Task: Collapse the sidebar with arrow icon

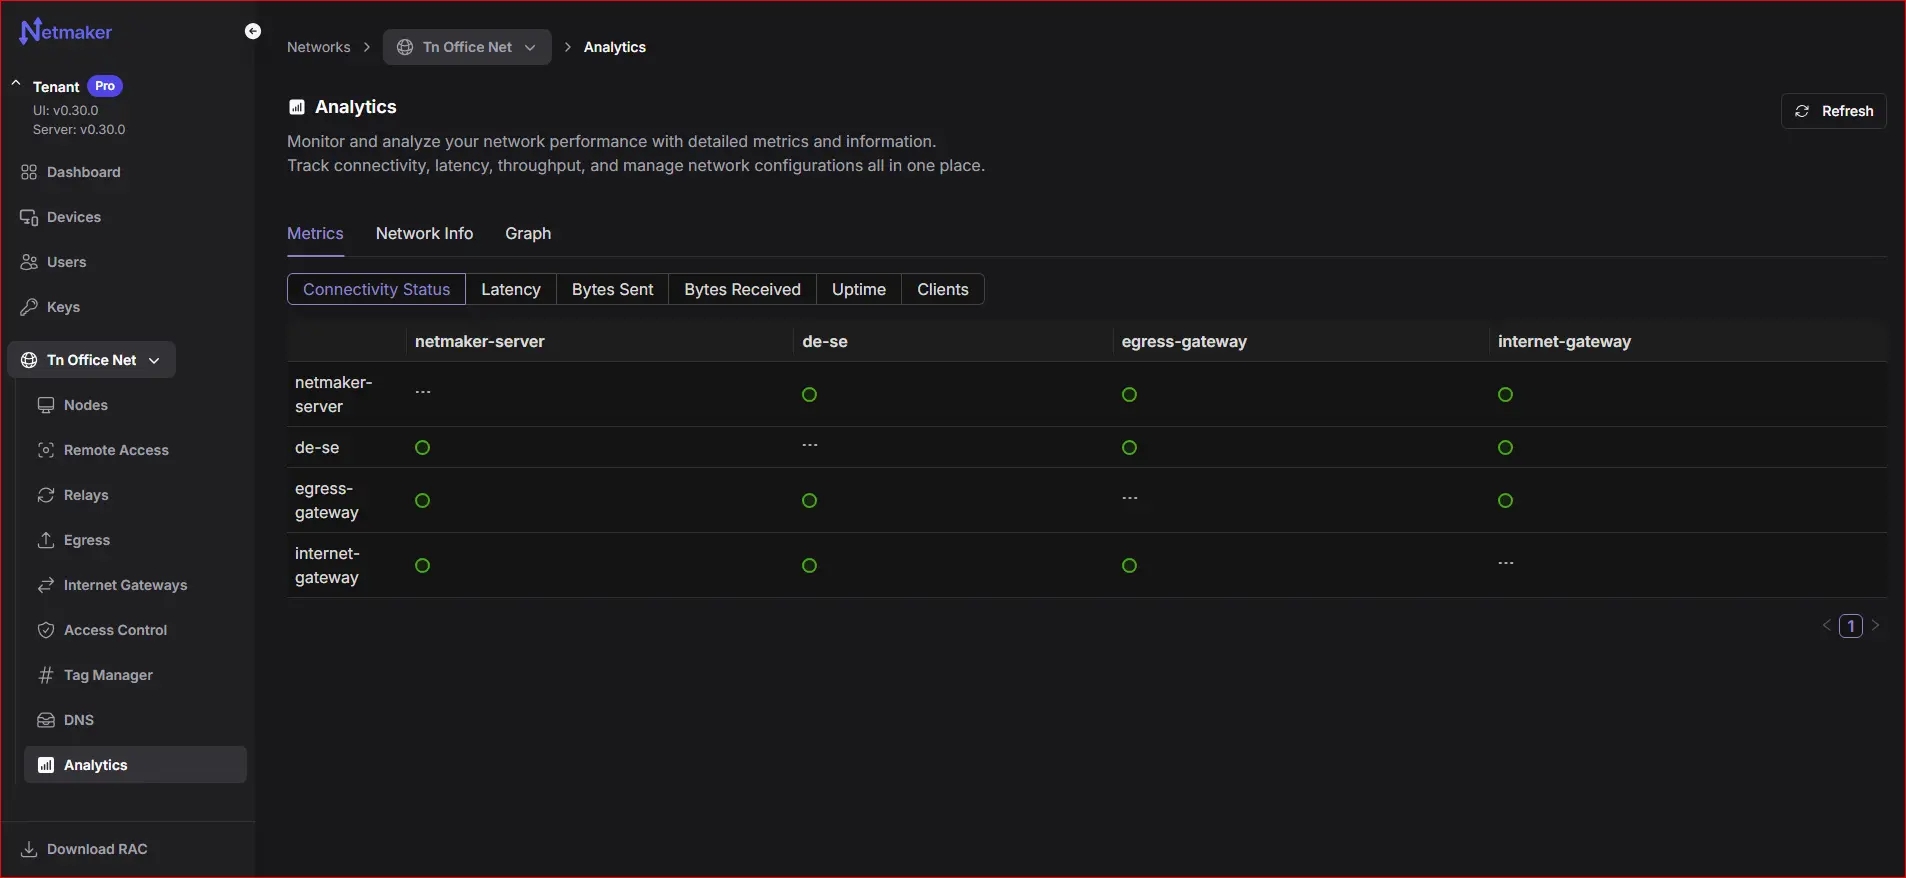Action: [x=253, y=32]
